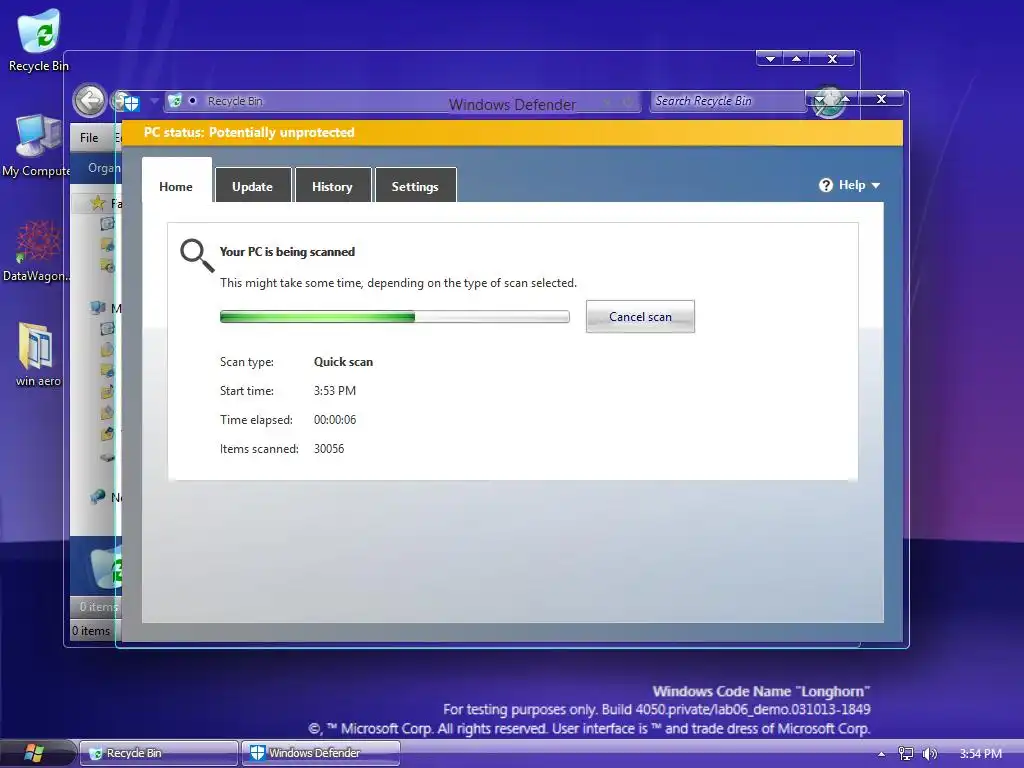Switch to the Update tab
1024x768 pixels.
253,187
